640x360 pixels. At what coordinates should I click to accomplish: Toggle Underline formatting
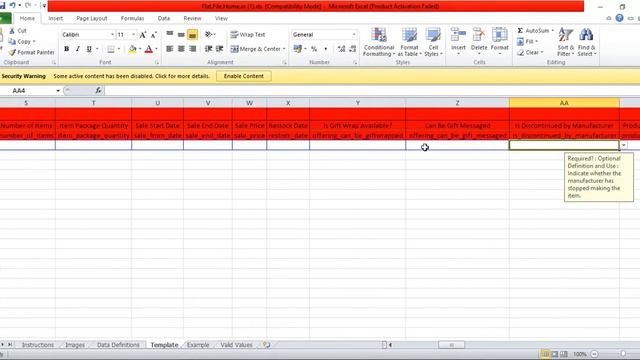[89, 49]
